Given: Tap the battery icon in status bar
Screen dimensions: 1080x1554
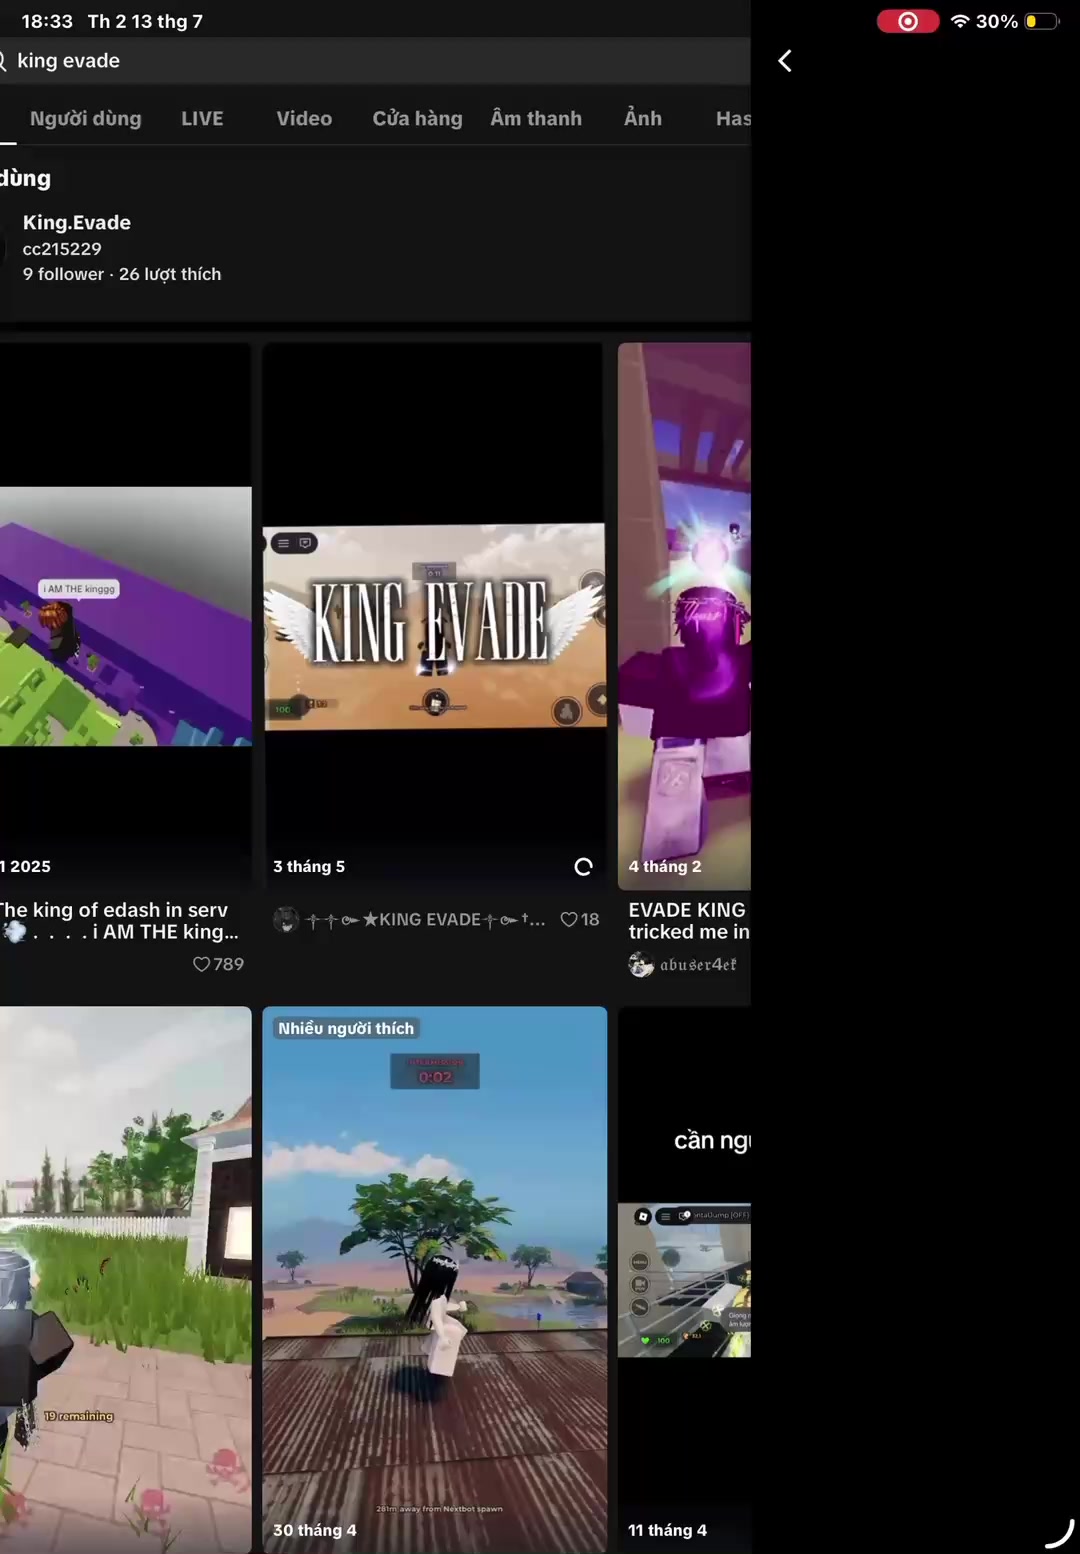Looking at the screenshot, I should pos(1041,21).
